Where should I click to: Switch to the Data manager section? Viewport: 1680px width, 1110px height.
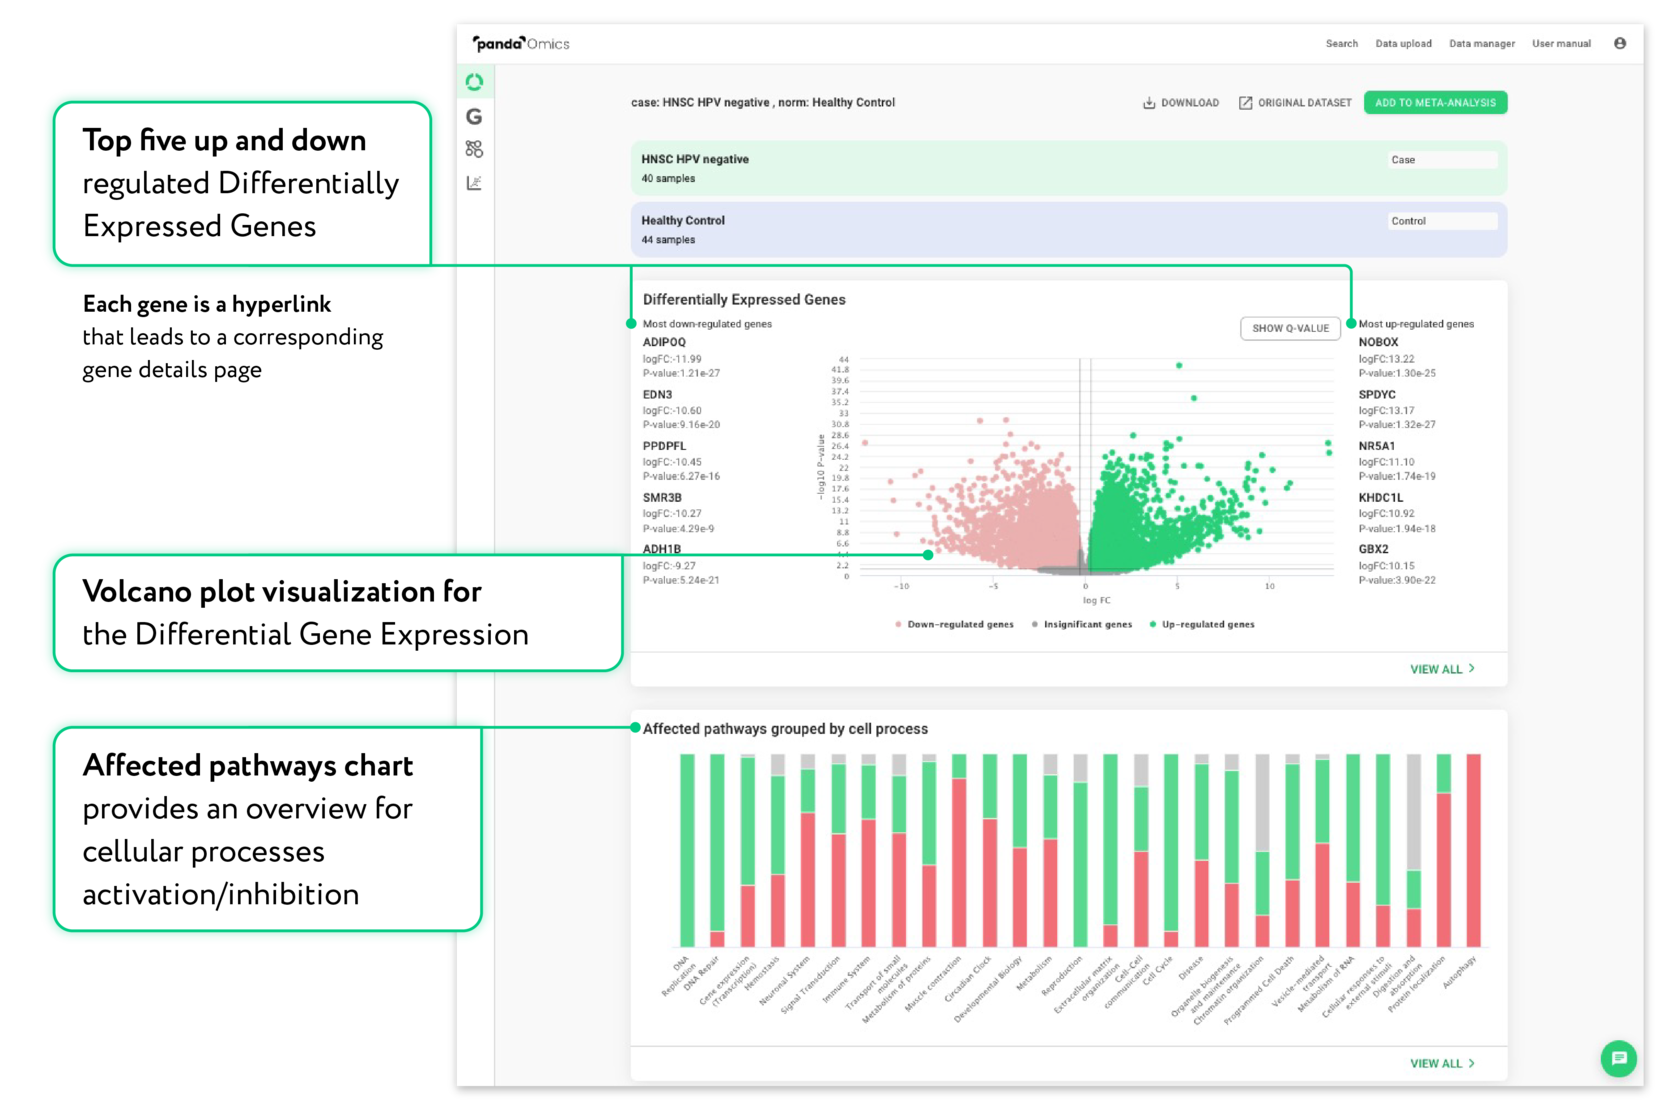coord(1481,43)
